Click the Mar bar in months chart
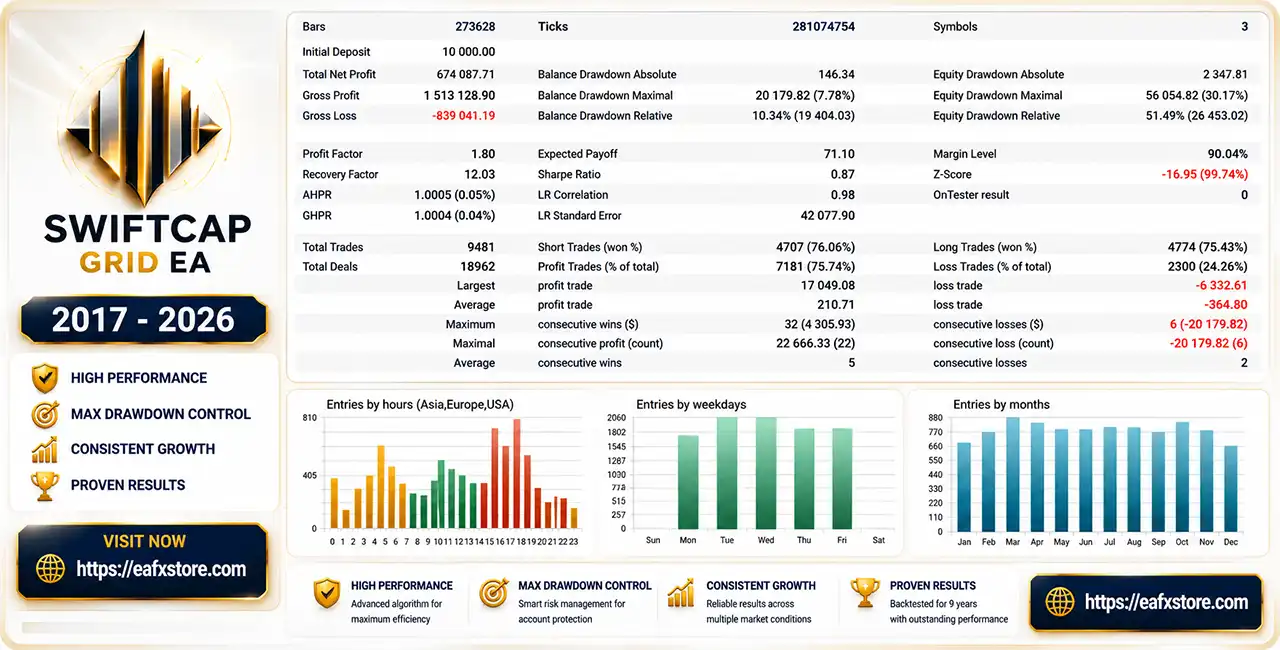 1013,474
